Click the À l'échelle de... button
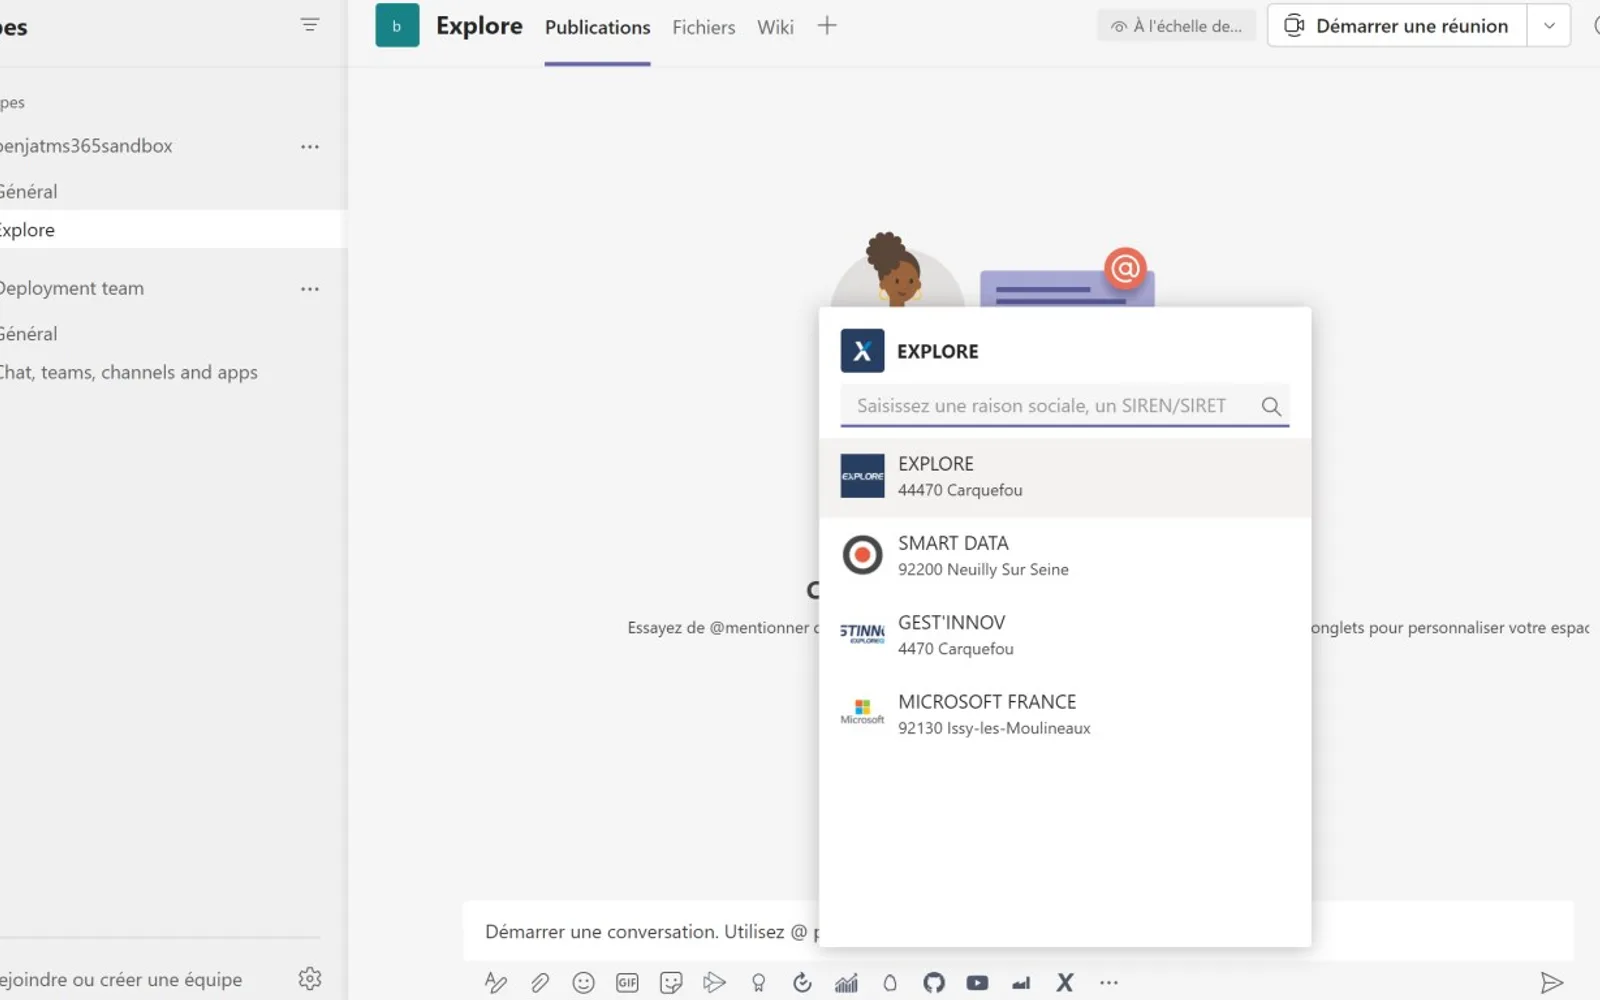 pyautogui.click(x=1176, y=26)
